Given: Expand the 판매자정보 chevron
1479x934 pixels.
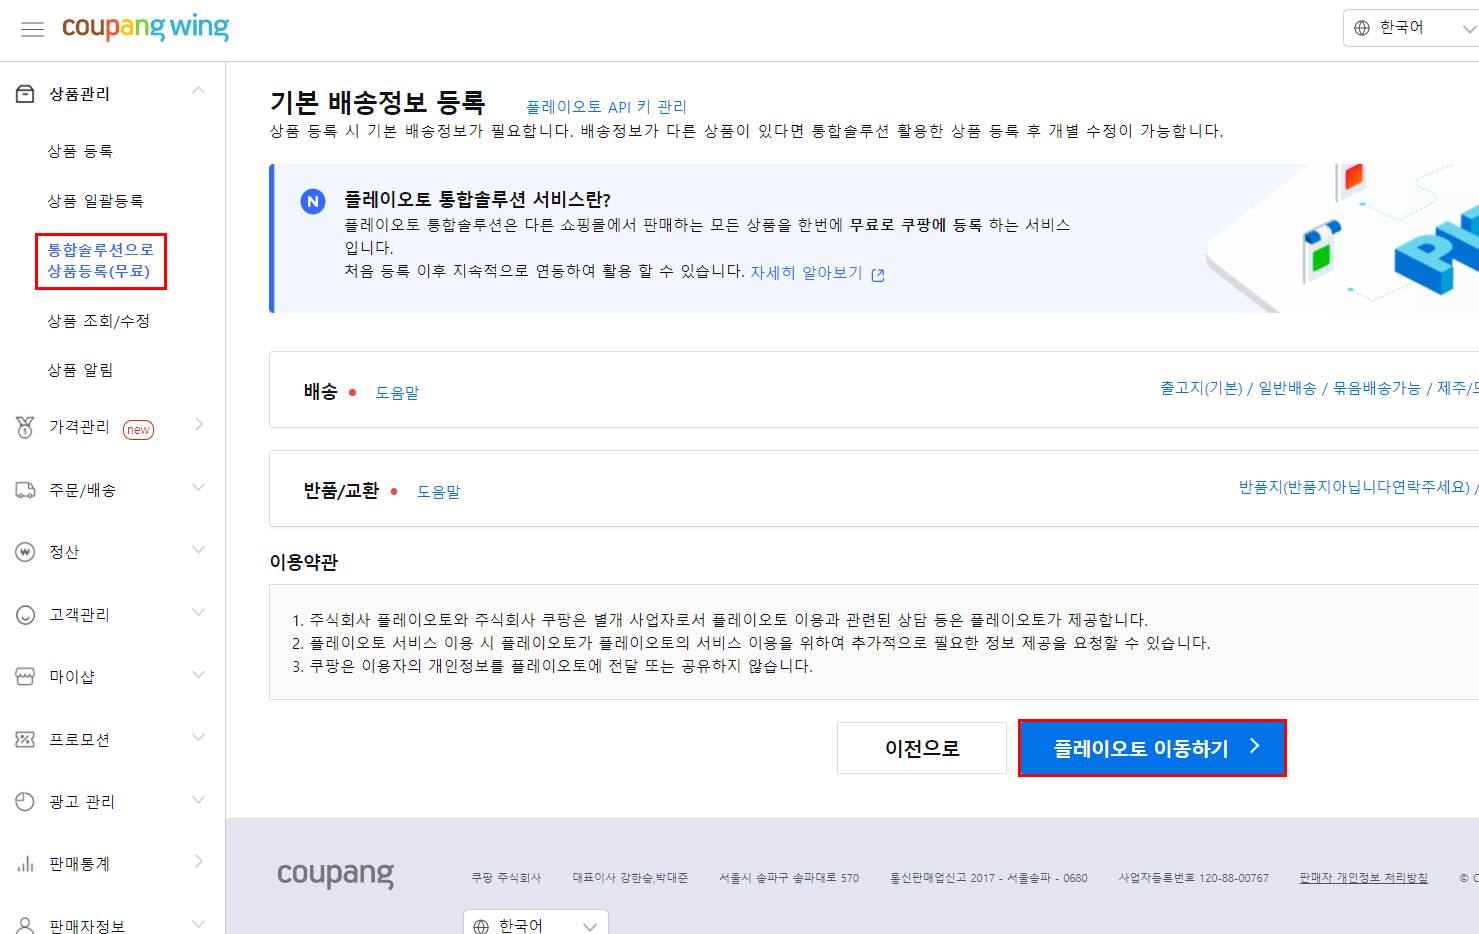Looking at the screenshot, I should pyautogui.click(x=198, y=923).
